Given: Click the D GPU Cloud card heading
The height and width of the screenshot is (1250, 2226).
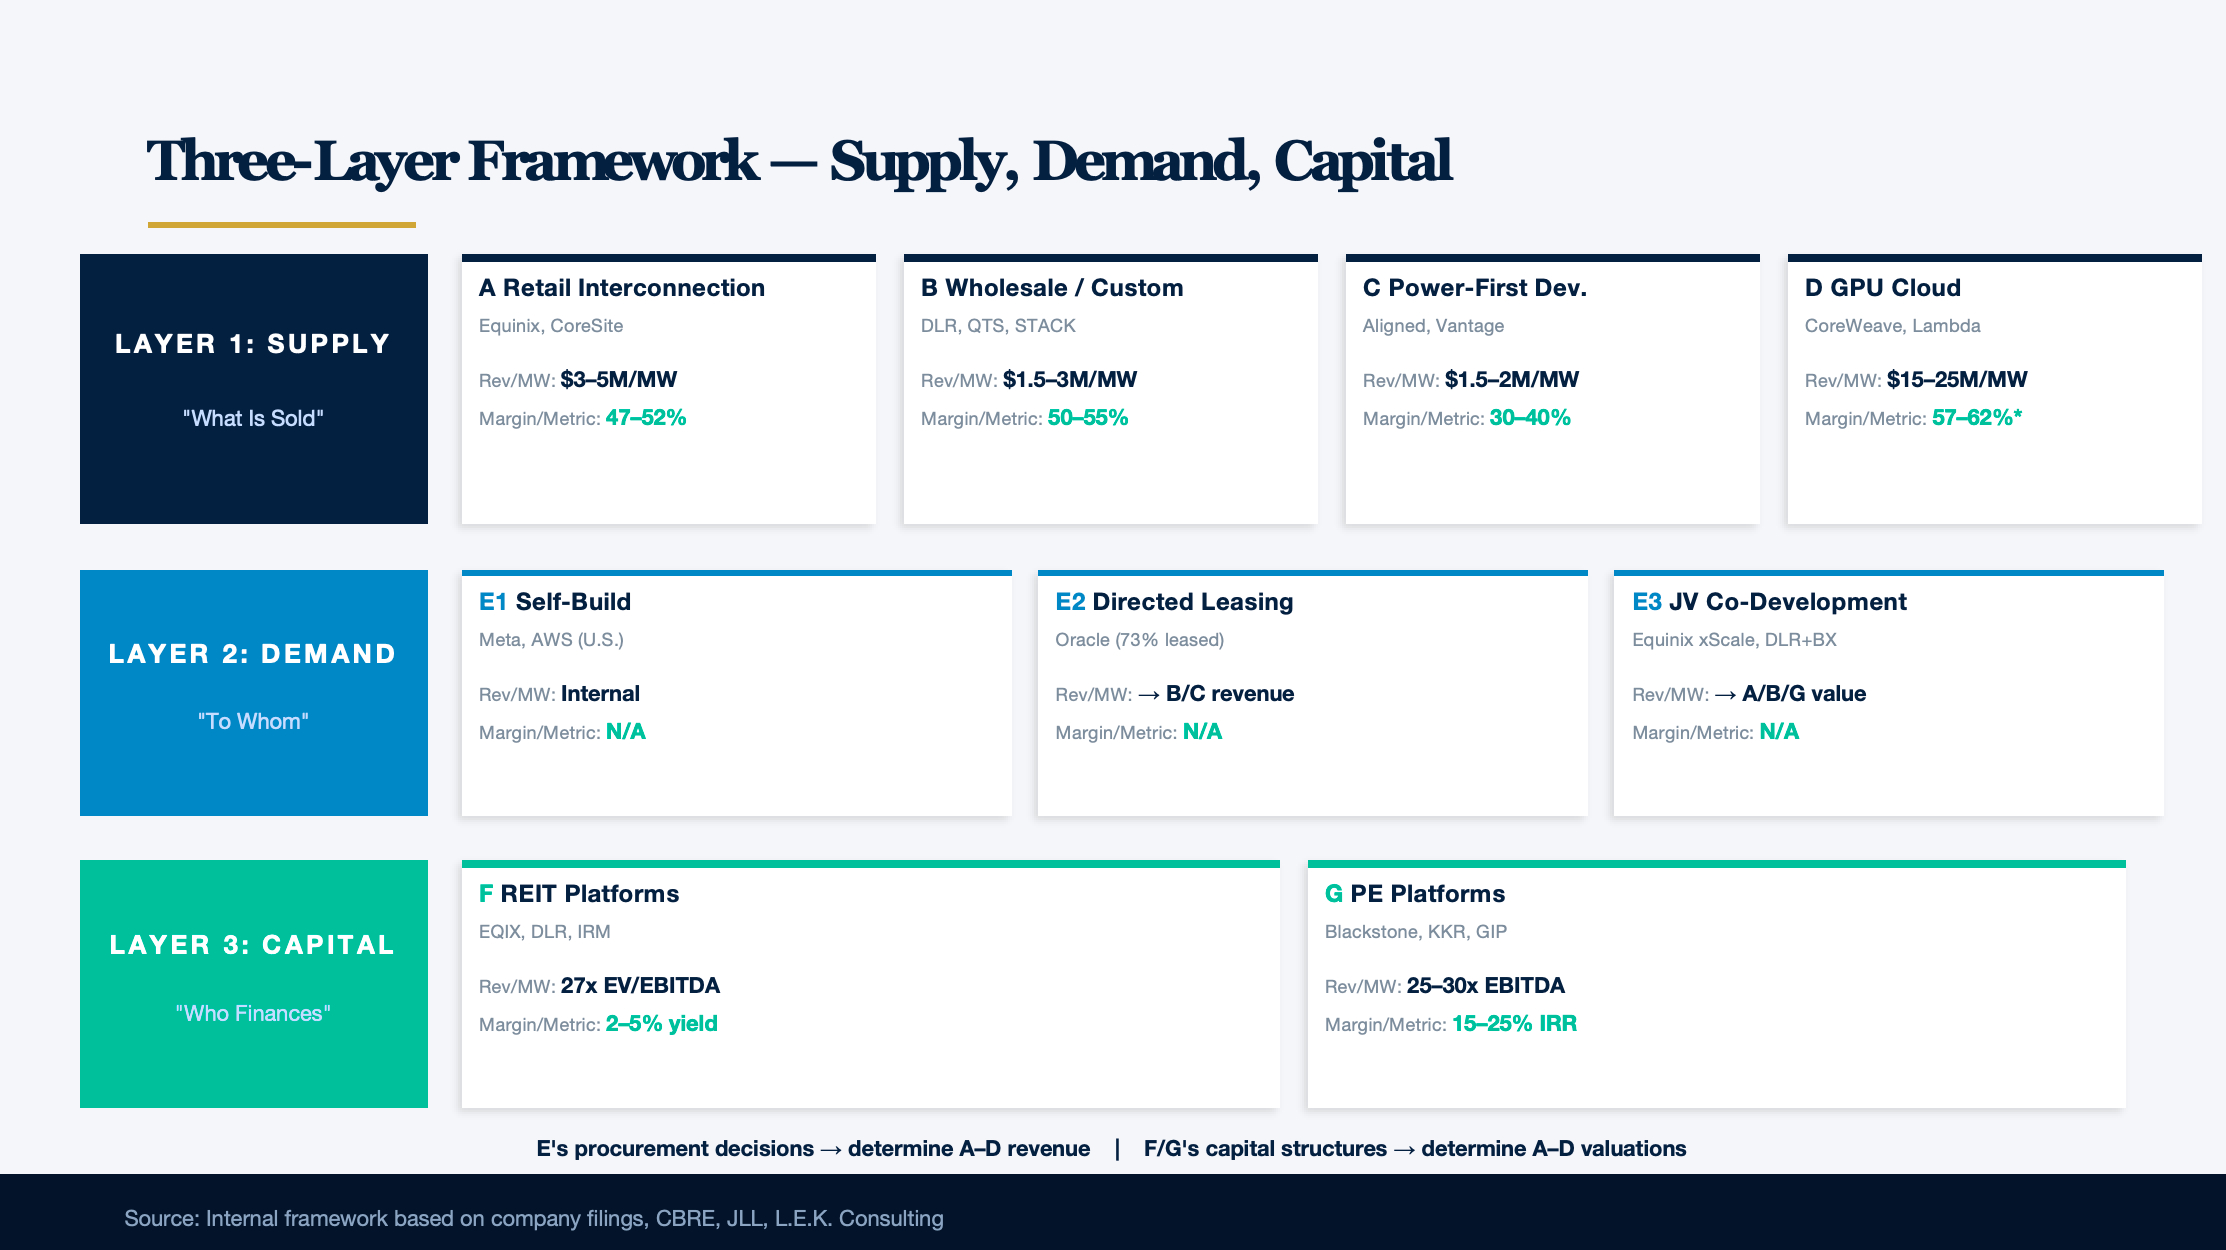Looking at the screenshot, I should pos(1883,288).
